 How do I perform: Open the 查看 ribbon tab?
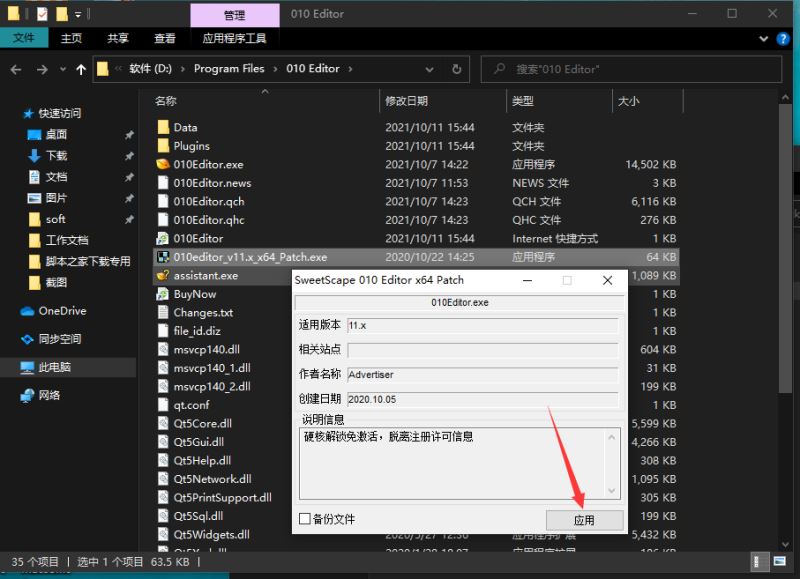tap(164, 38)
